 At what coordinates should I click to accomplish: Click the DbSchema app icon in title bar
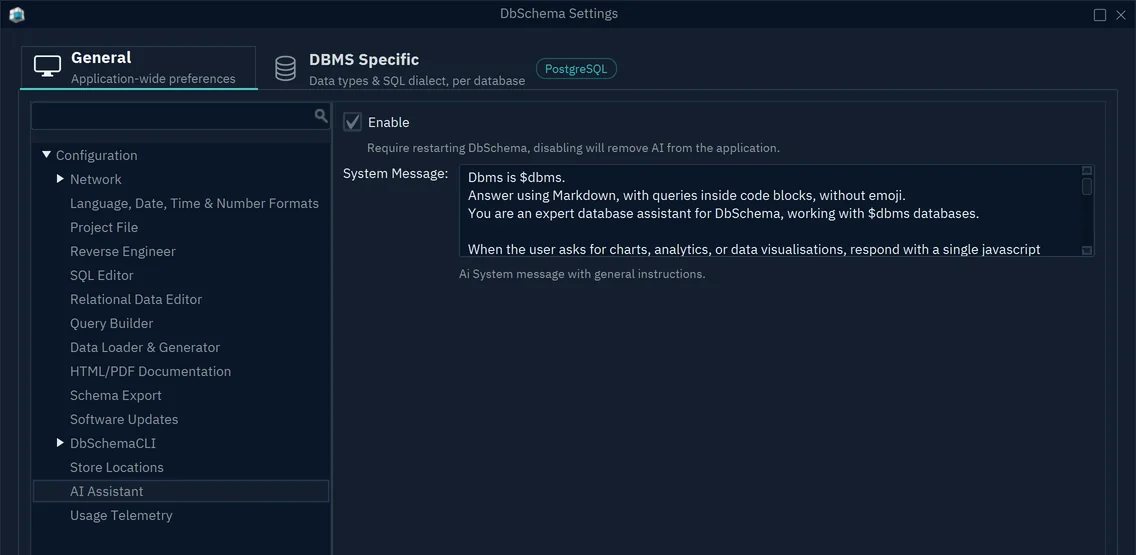point(17,14)
